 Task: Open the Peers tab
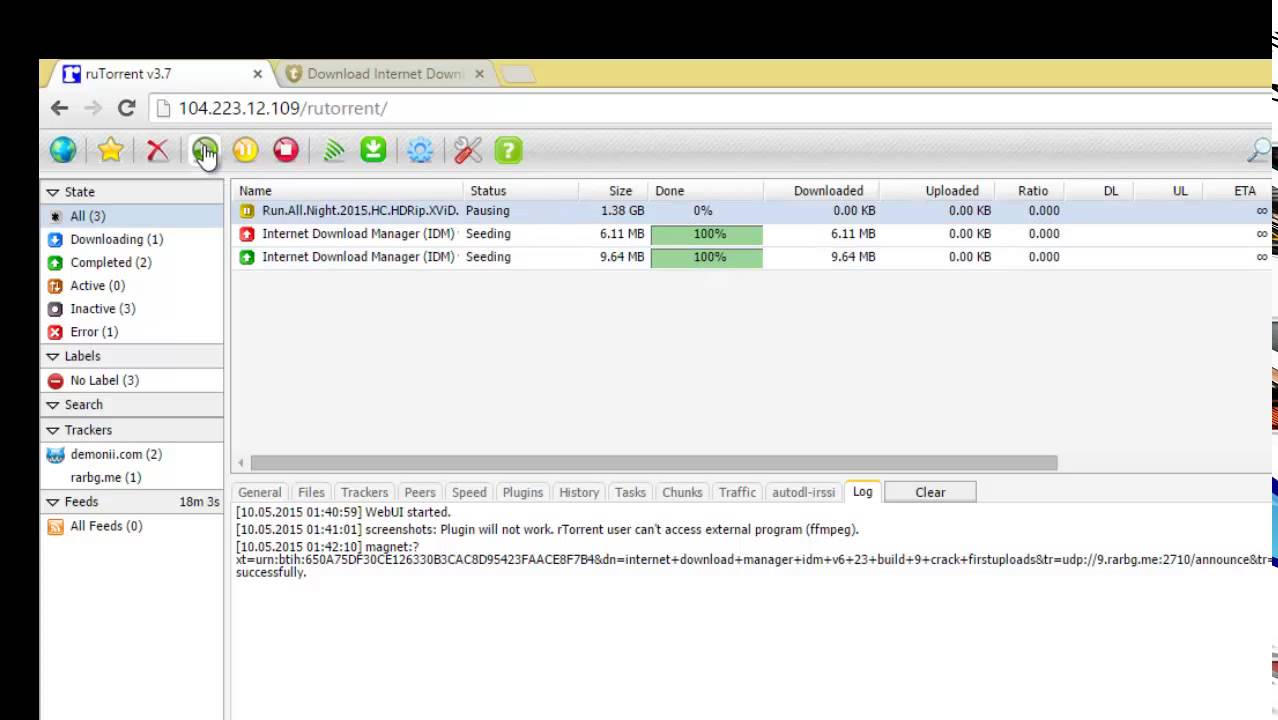tap(419, 492)
